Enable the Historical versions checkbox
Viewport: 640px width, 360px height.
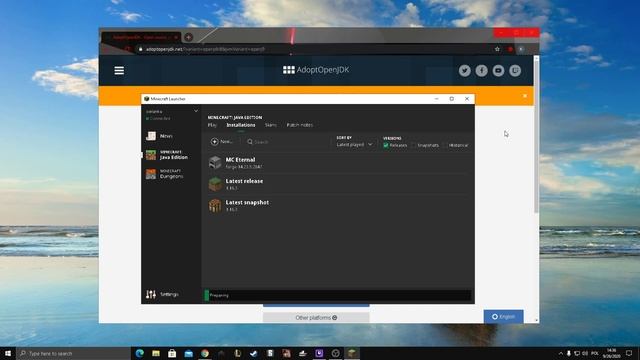pyautogui.click(x=445, y=145)
